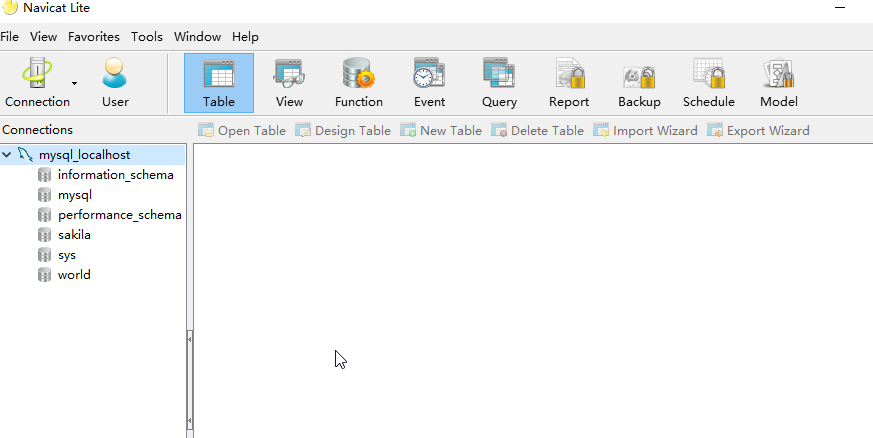The image size is (873, 438).
Task: Select the world database
Action: 74,275
